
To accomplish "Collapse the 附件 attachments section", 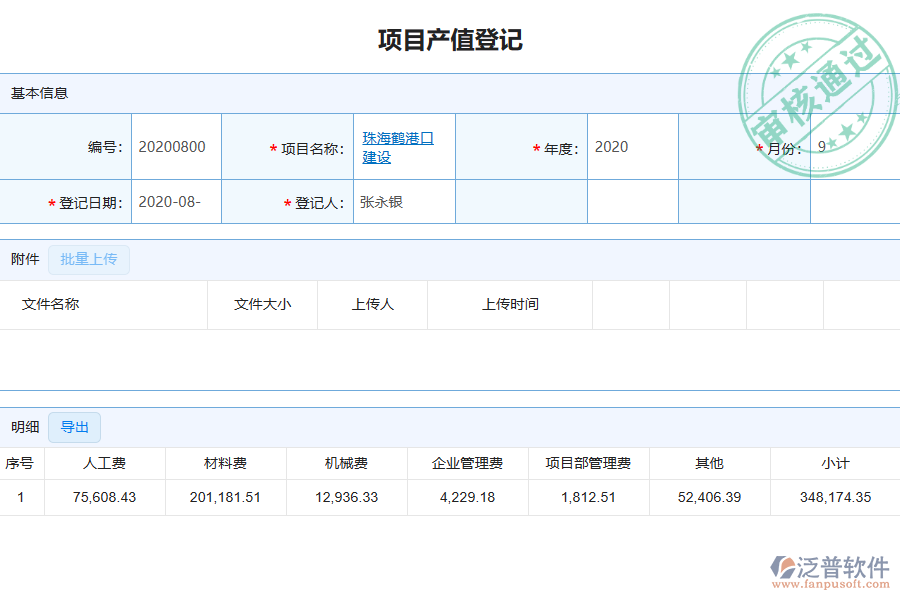I will click(x=22, y=260).
